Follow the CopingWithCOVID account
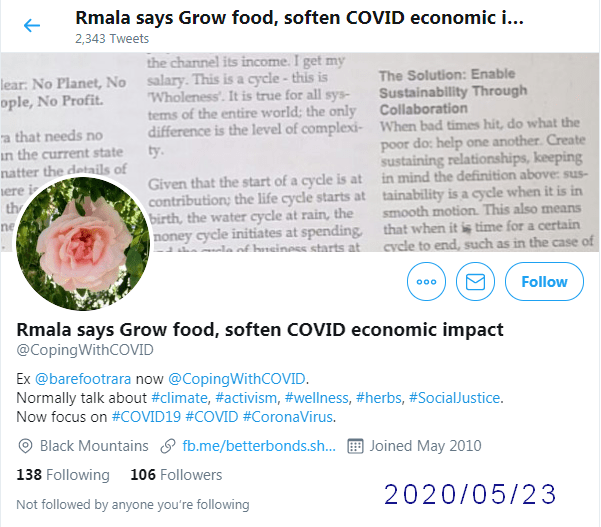 pyautogui.click(x=544, y=282)
